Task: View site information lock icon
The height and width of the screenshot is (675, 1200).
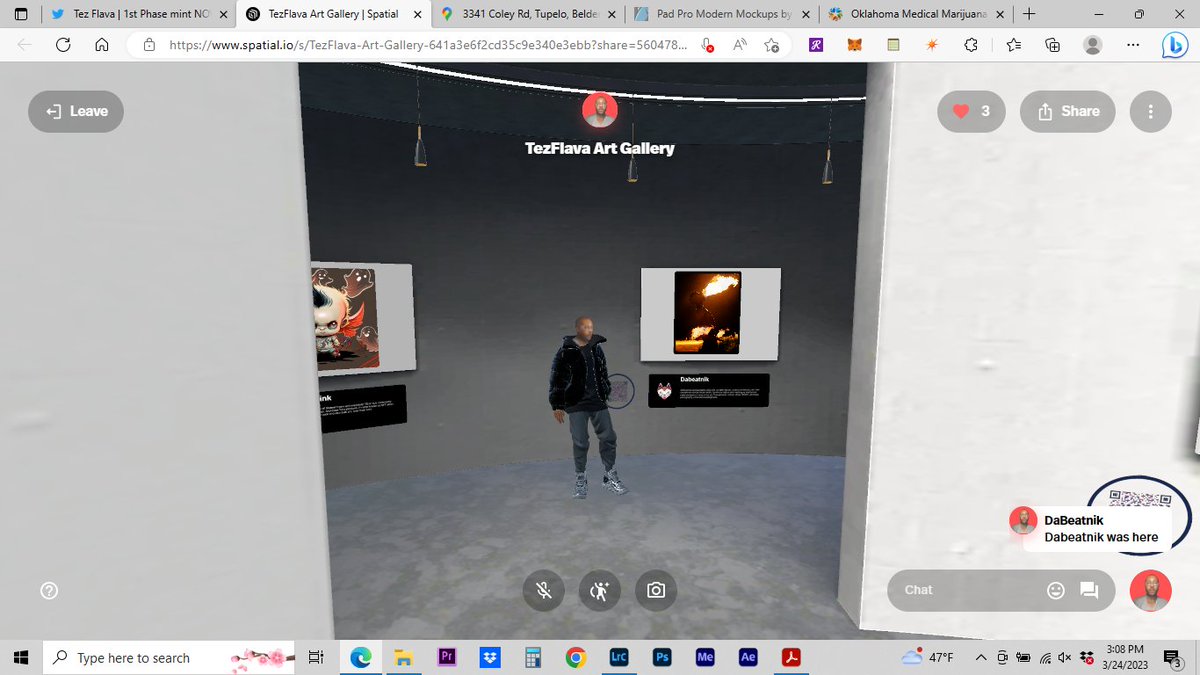Action: click(150, 45)
